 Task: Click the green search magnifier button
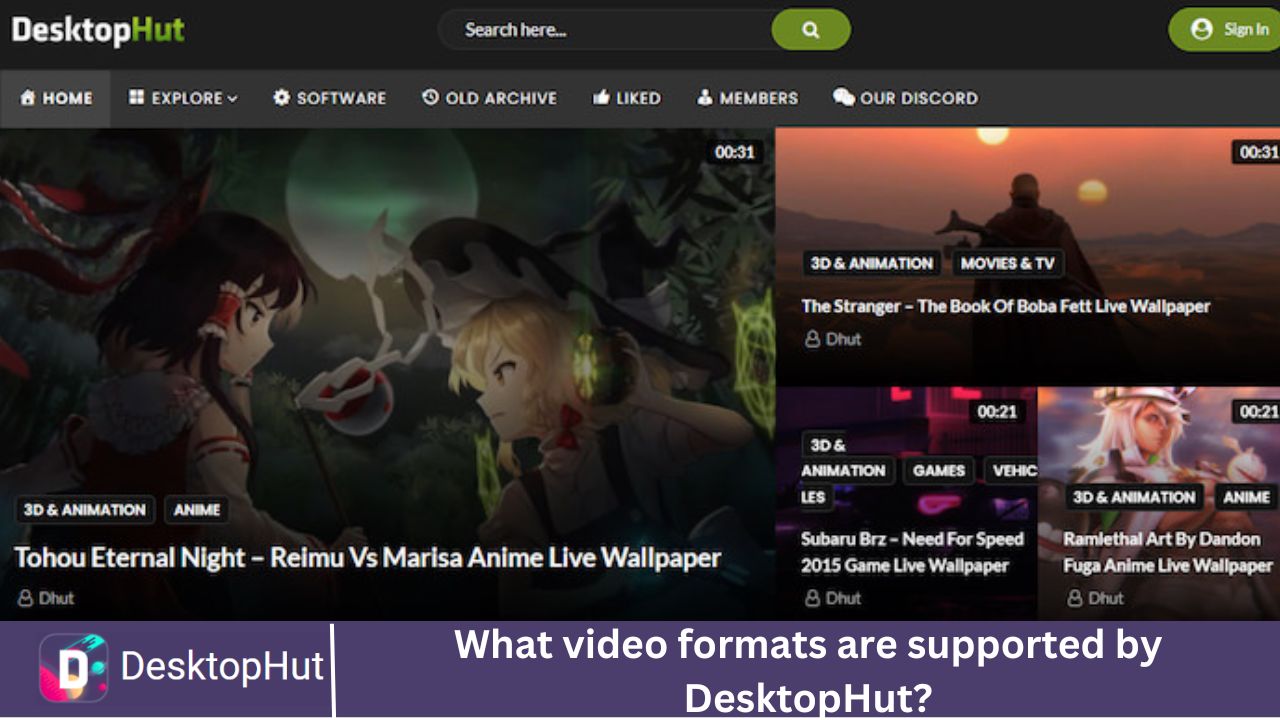point(811,30)
